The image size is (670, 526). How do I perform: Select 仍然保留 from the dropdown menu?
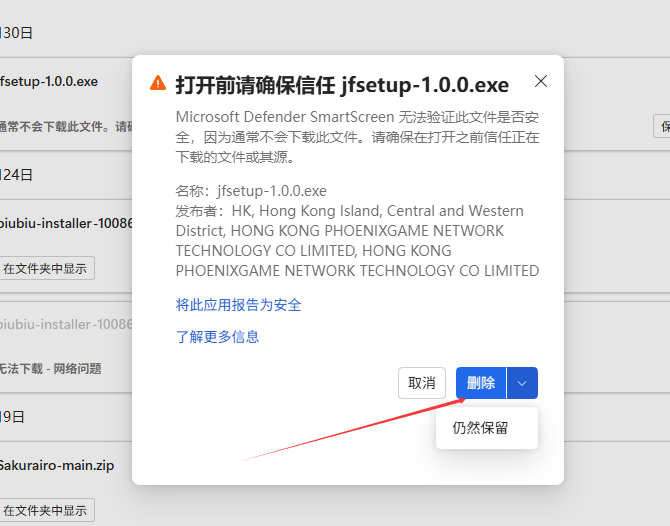(487, 428)
